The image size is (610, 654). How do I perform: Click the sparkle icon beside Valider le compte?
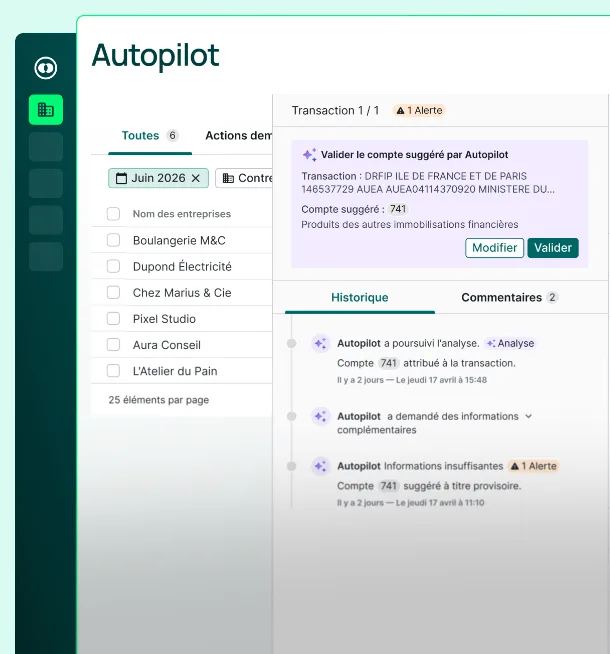[x=309, y=155]
